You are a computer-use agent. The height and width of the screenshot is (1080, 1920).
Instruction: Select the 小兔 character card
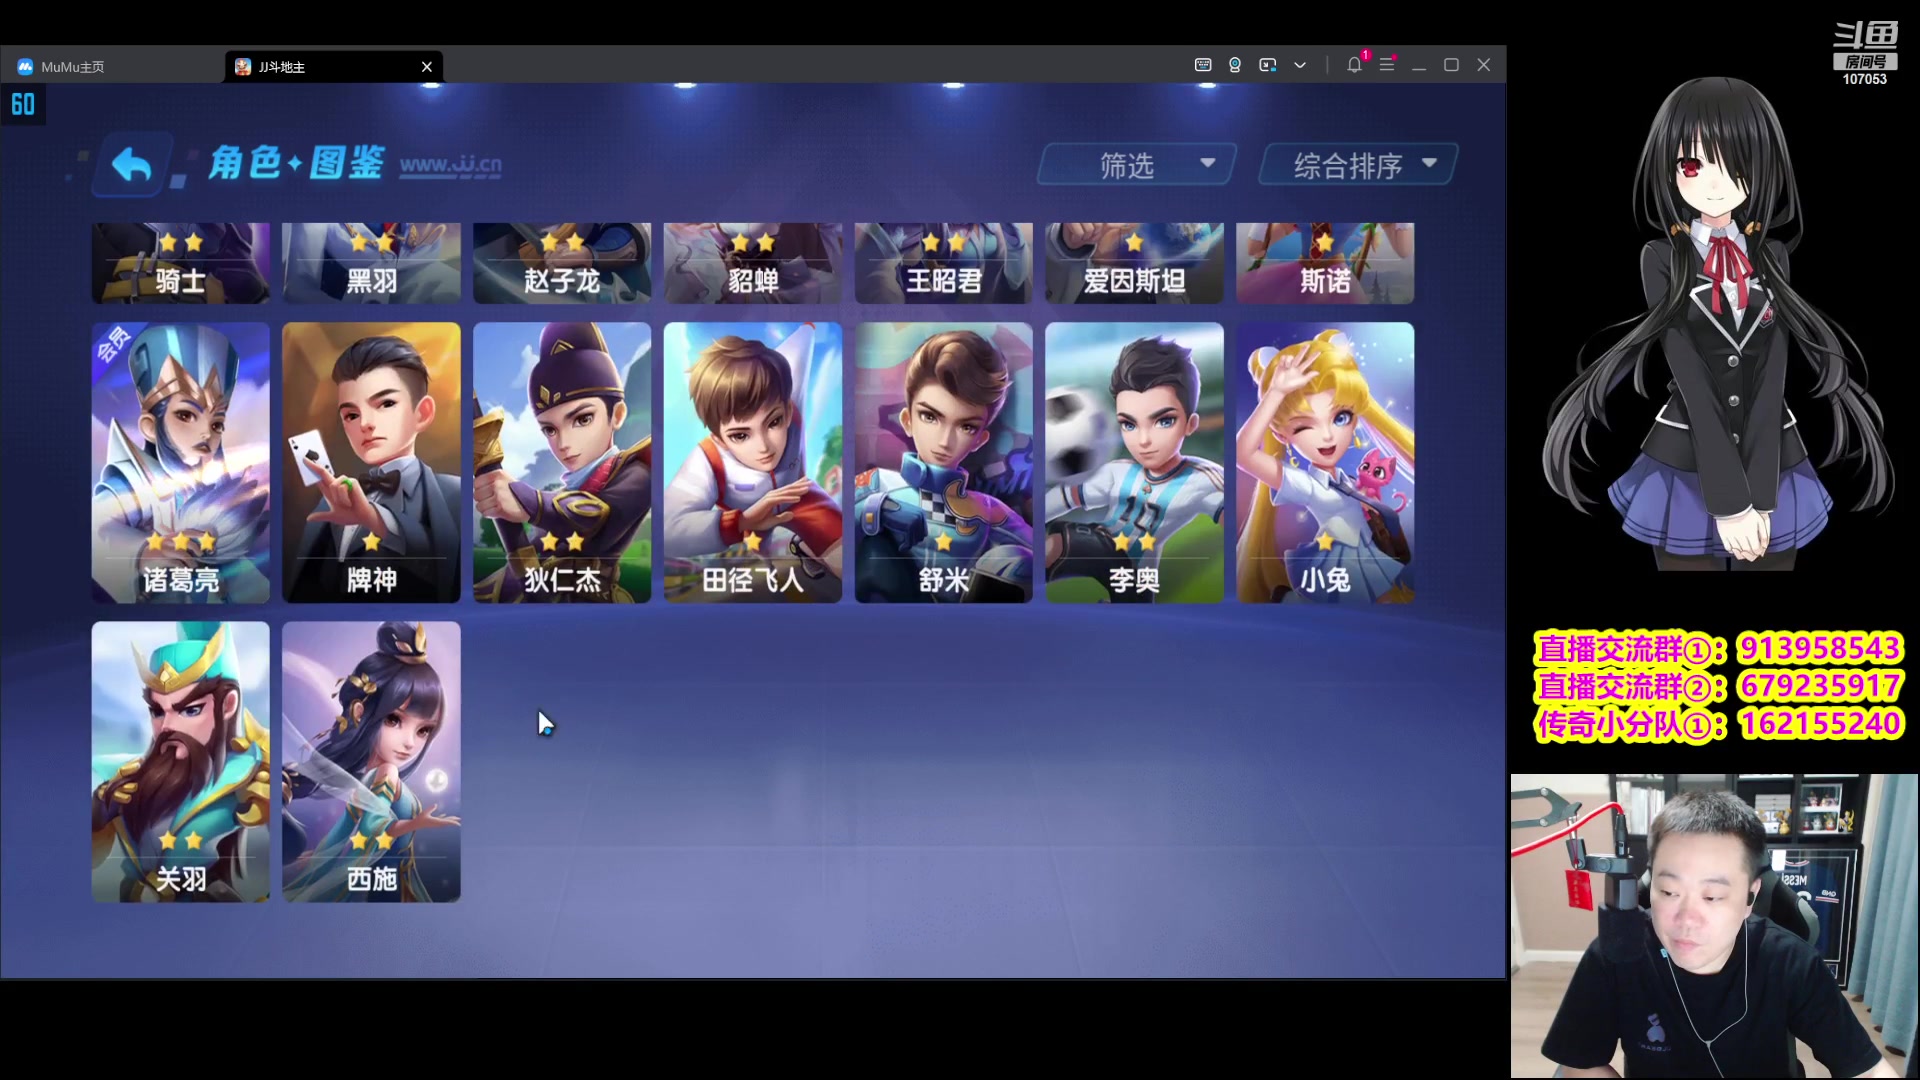pos(1325,462)
